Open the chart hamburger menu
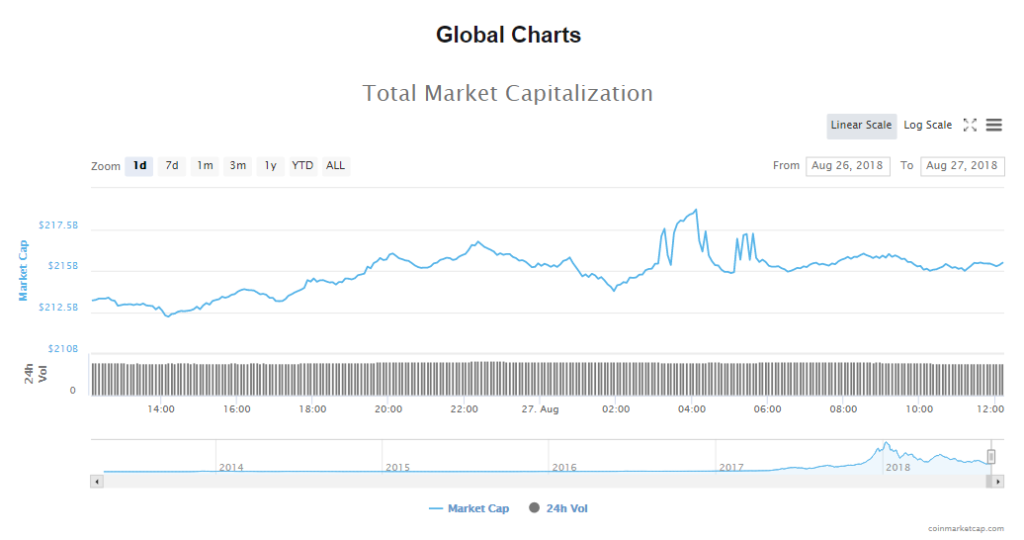Screen dimensions: 1024x540 [x=994, y=125]
